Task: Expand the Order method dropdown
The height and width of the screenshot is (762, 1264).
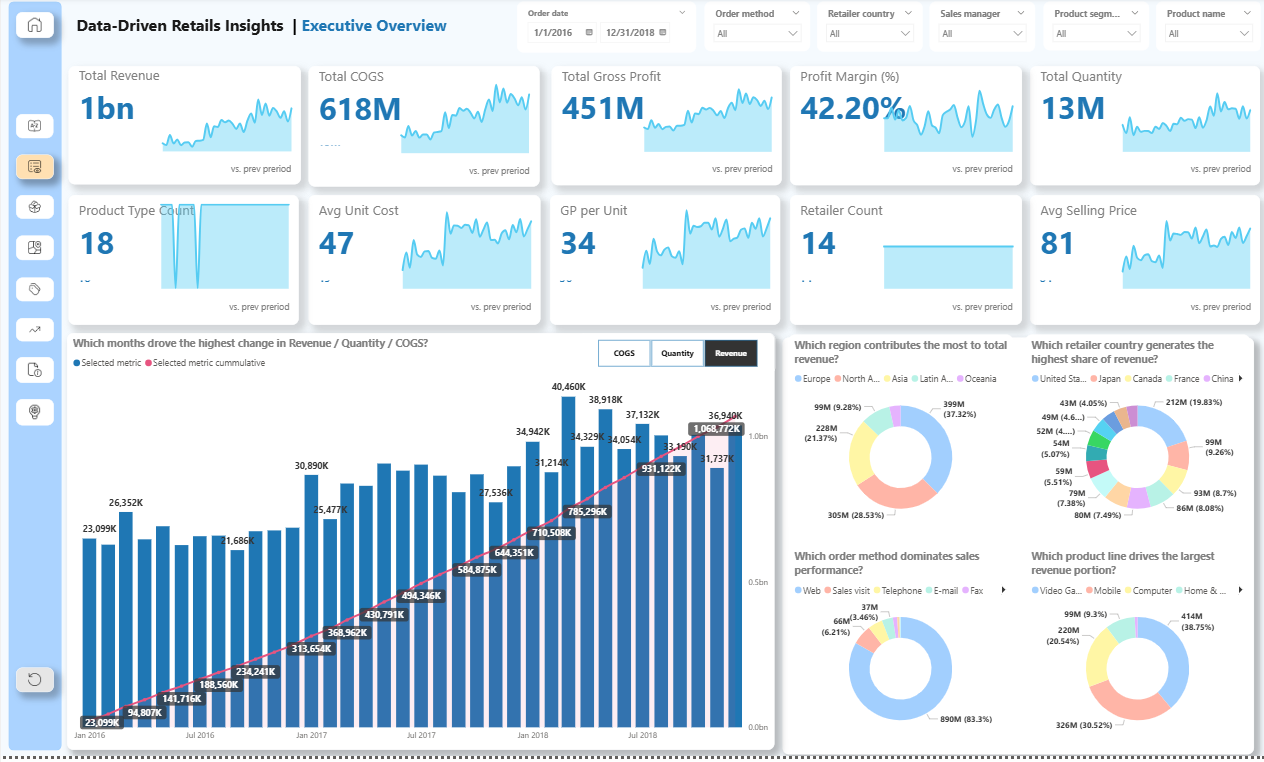Action: pyautogui.click(x=757, y=34)
